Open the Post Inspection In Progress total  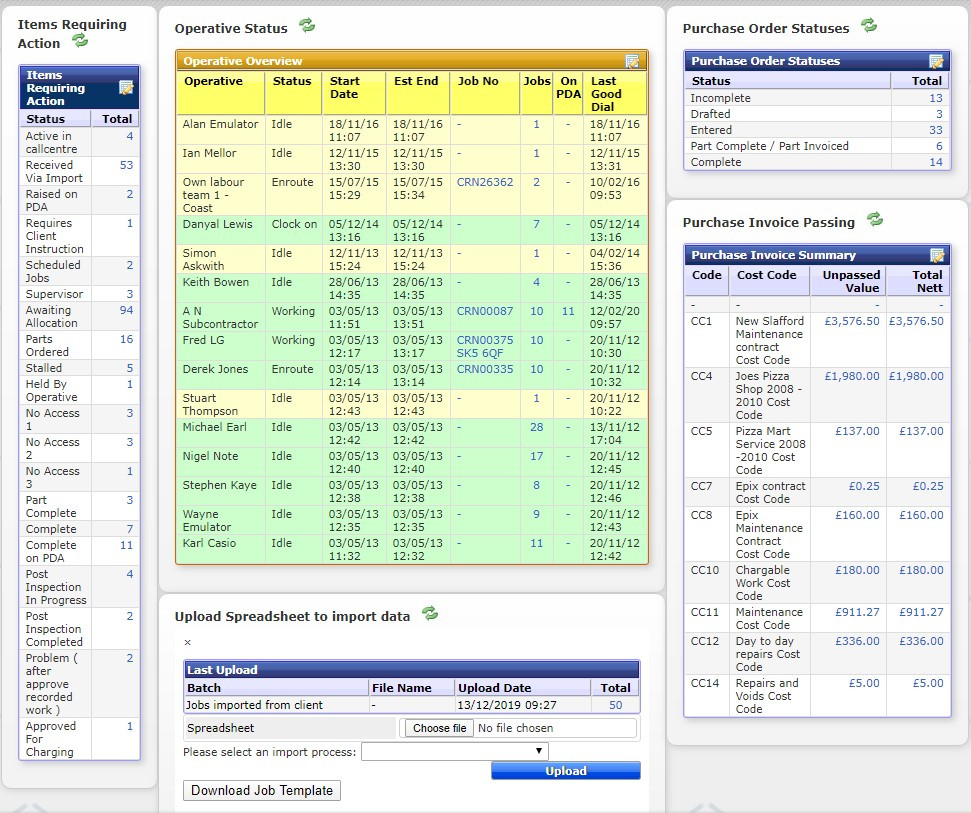tap(129, 574)
